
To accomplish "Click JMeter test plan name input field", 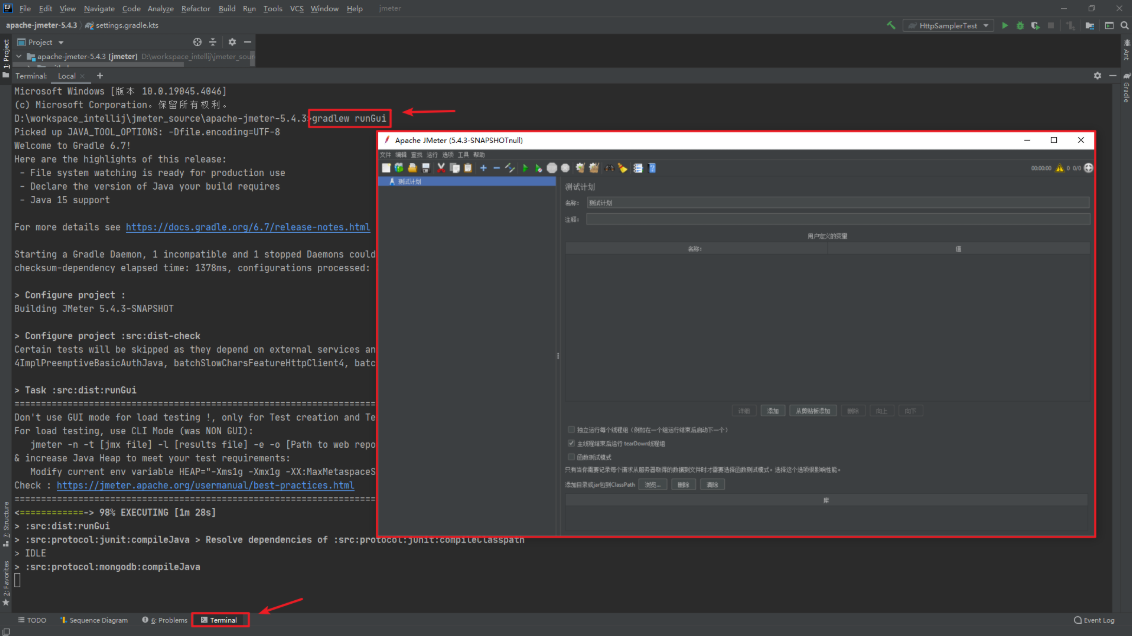I will pos(837,203).
